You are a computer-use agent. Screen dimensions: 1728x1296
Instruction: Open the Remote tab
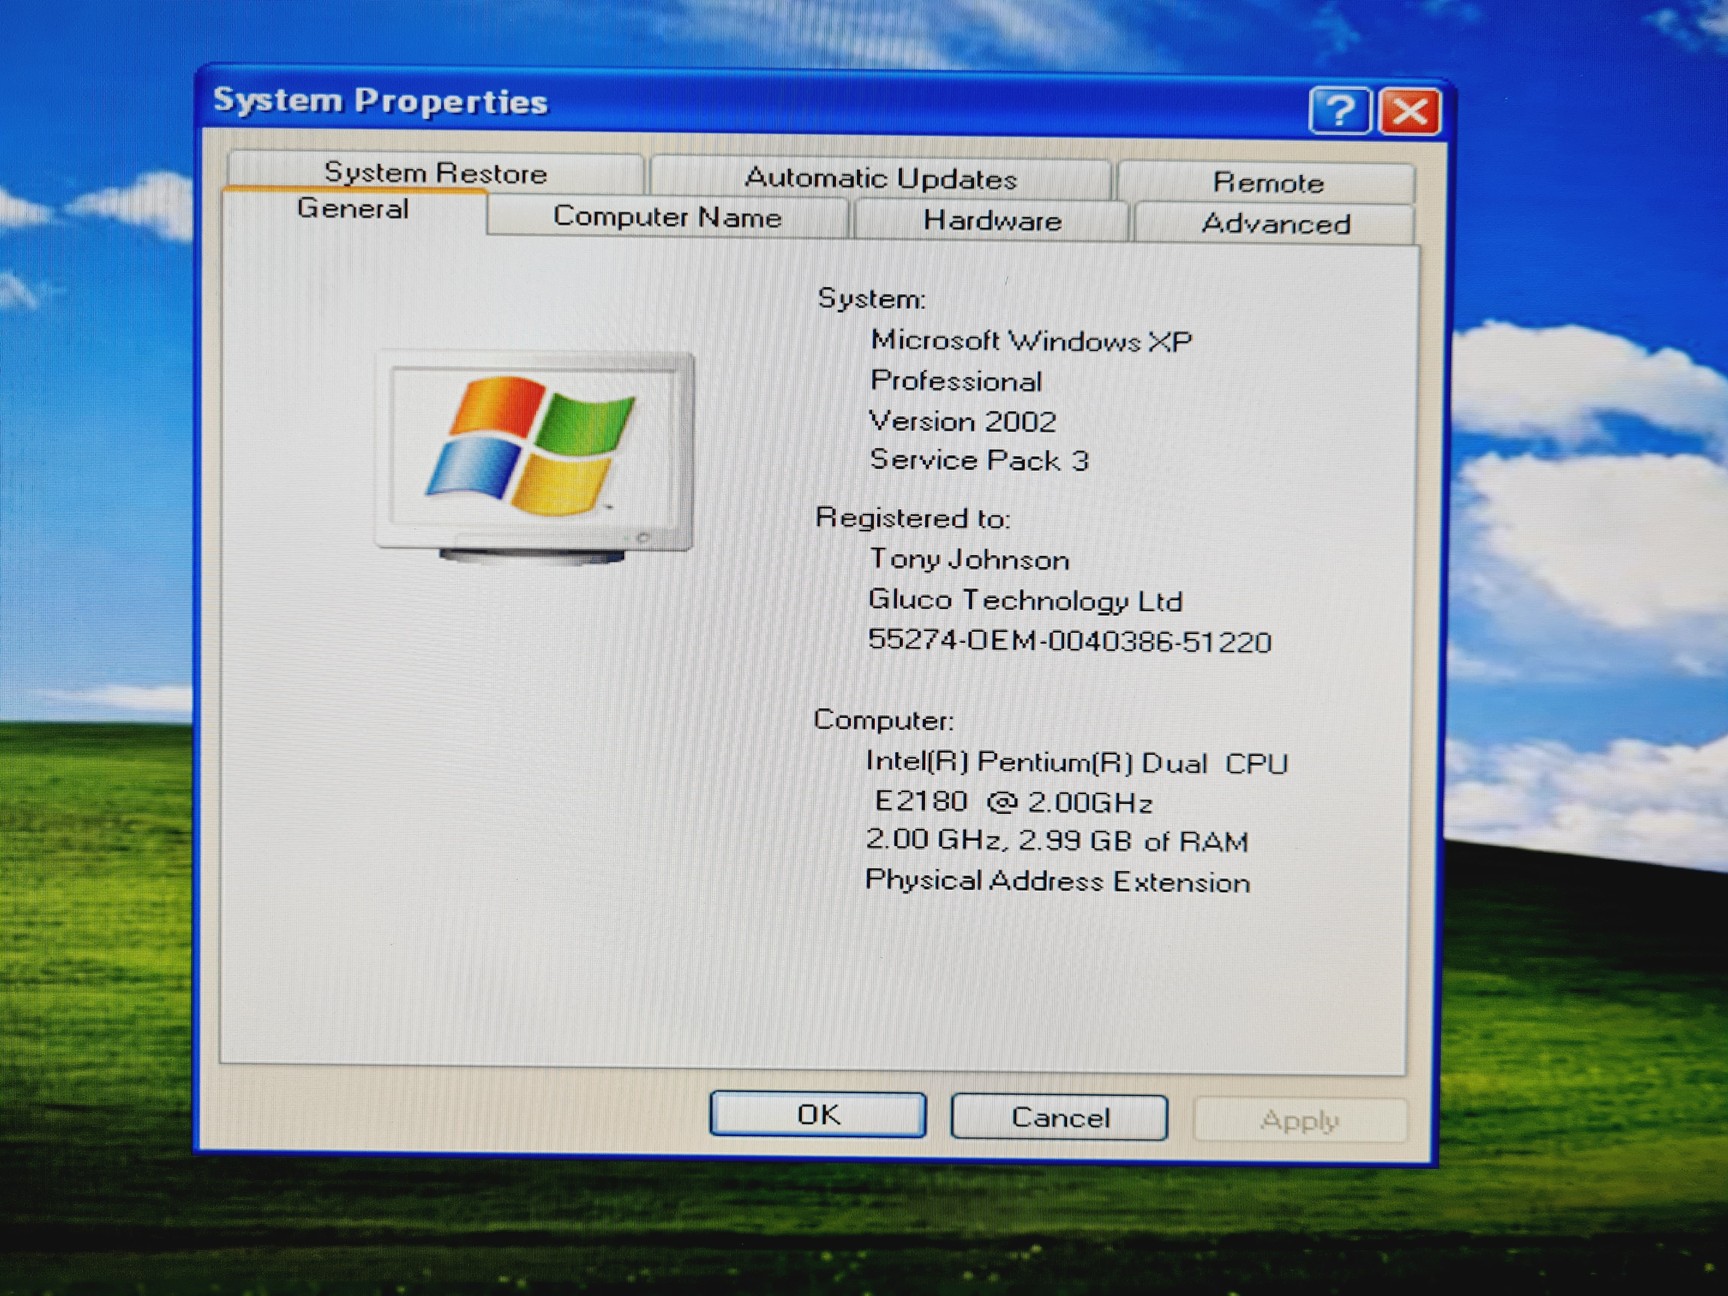coord(1267,182)
